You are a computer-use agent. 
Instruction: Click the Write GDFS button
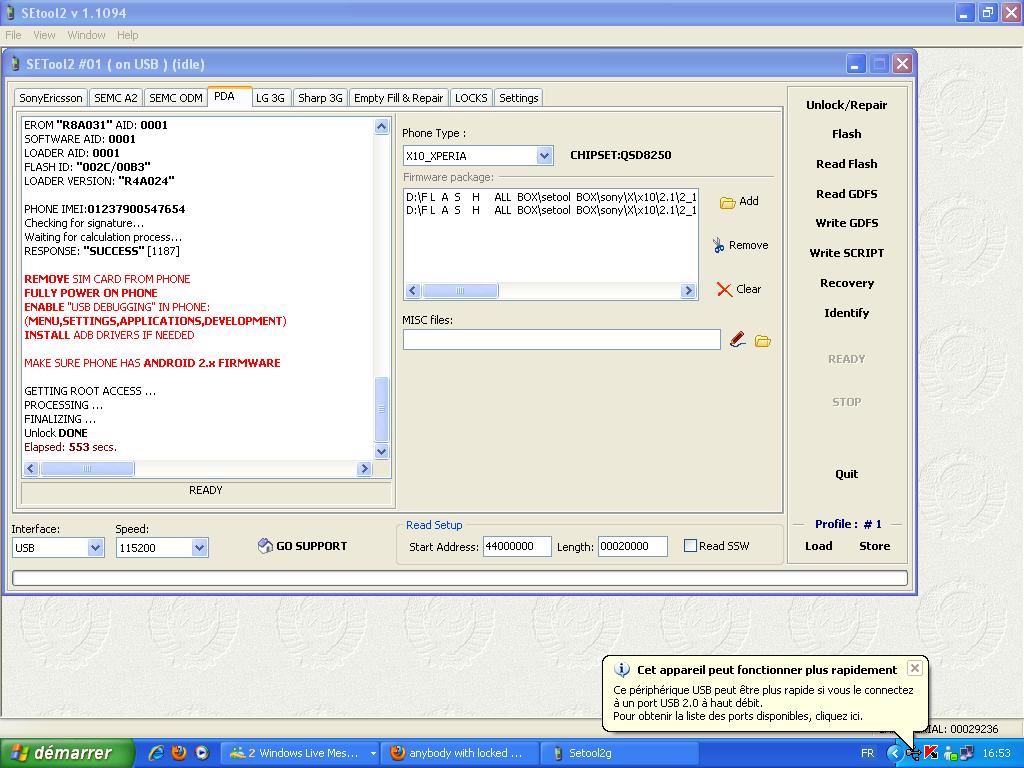click(846, 223)
